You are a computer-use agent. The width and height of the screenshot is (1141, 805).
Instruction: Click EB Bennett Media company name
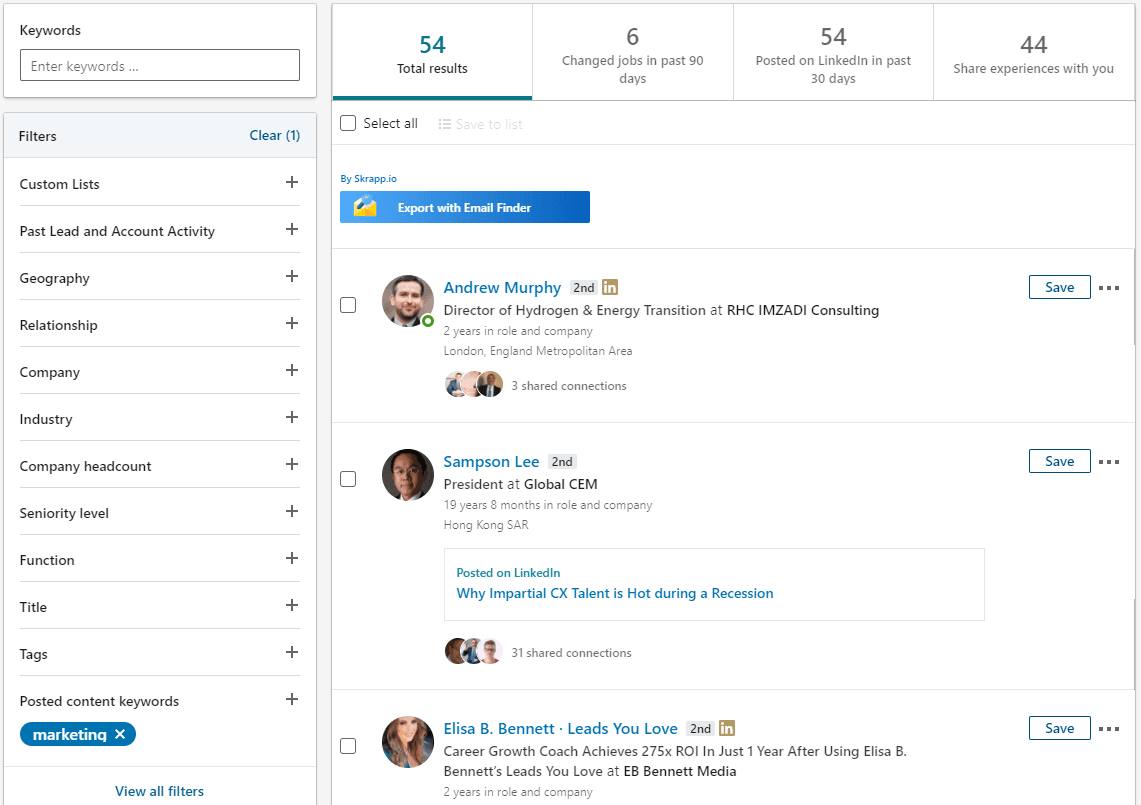680,771
